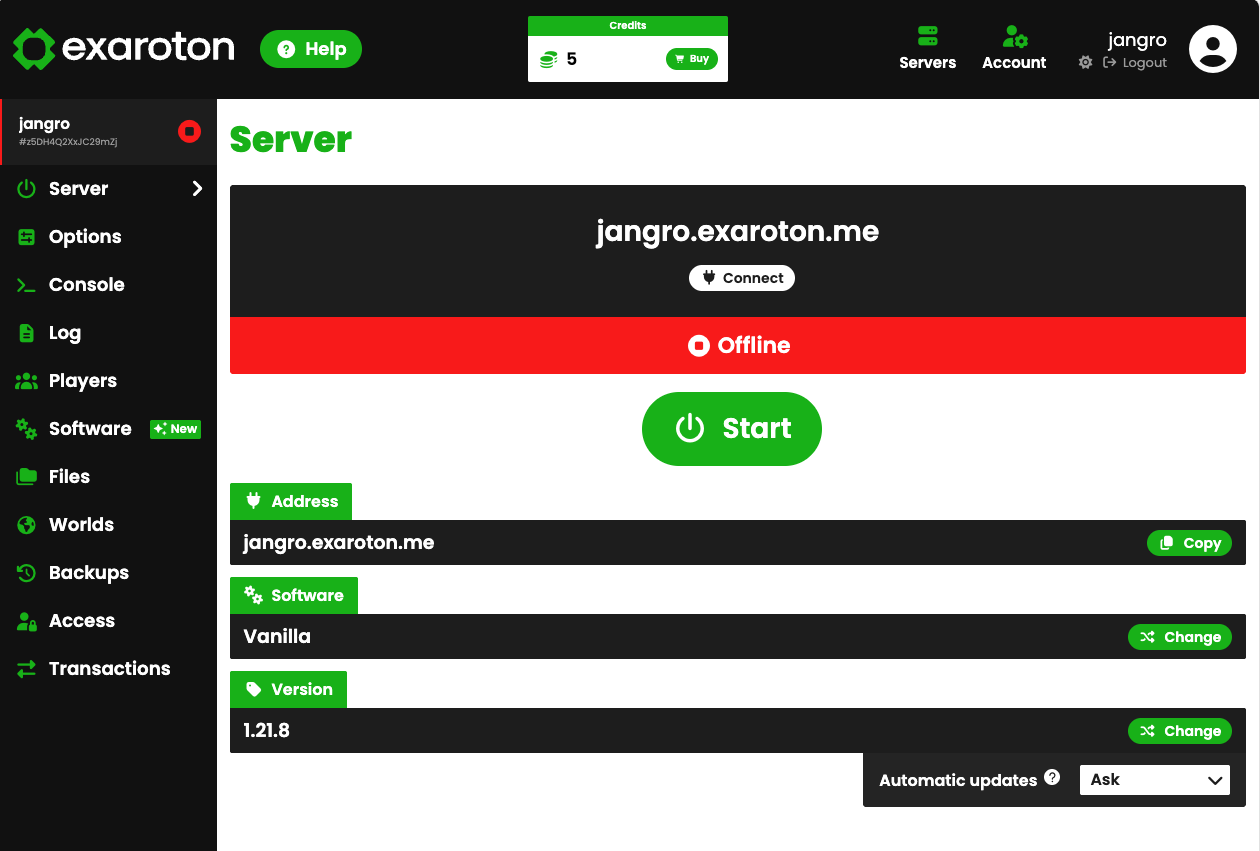Copy the server address

[x=1189, y=542]
